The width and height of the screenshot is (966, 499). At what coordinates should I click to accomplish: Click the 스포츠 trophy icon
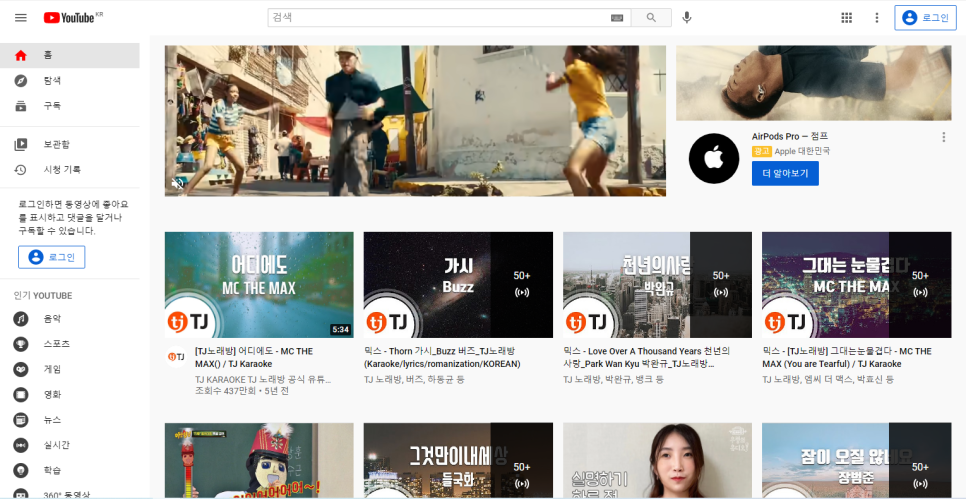click(21, 344)
